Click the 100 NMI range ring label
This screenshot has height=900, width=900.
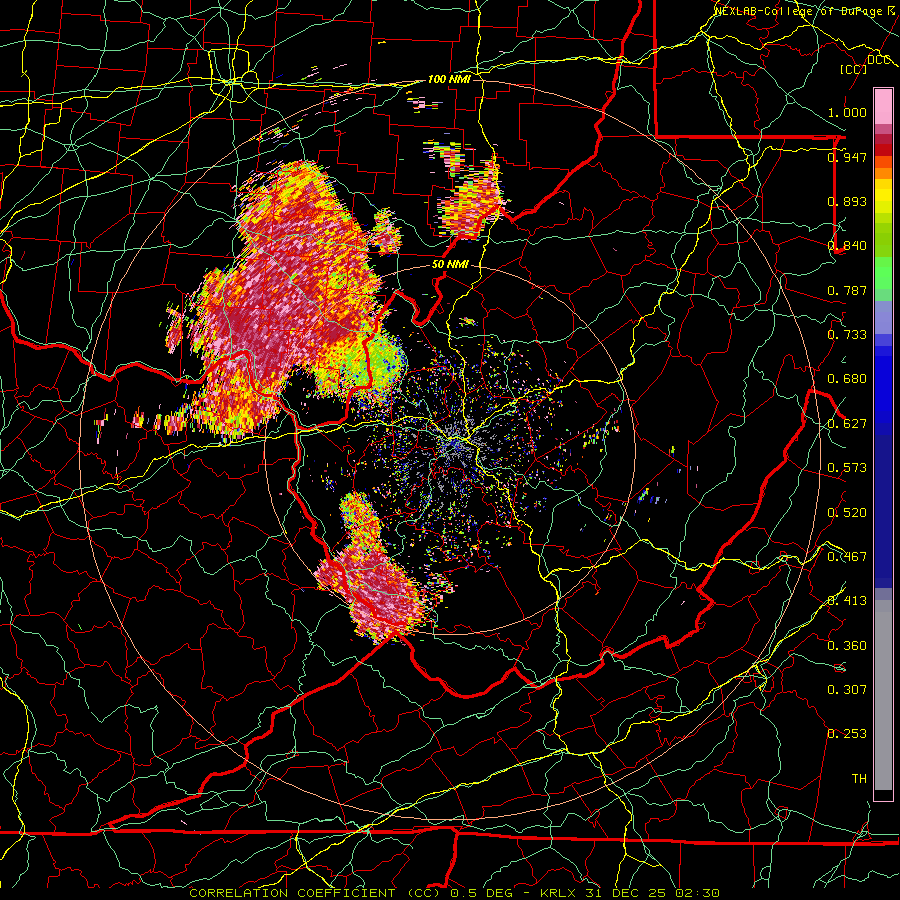pyautogui.click(x=449, y=79)
